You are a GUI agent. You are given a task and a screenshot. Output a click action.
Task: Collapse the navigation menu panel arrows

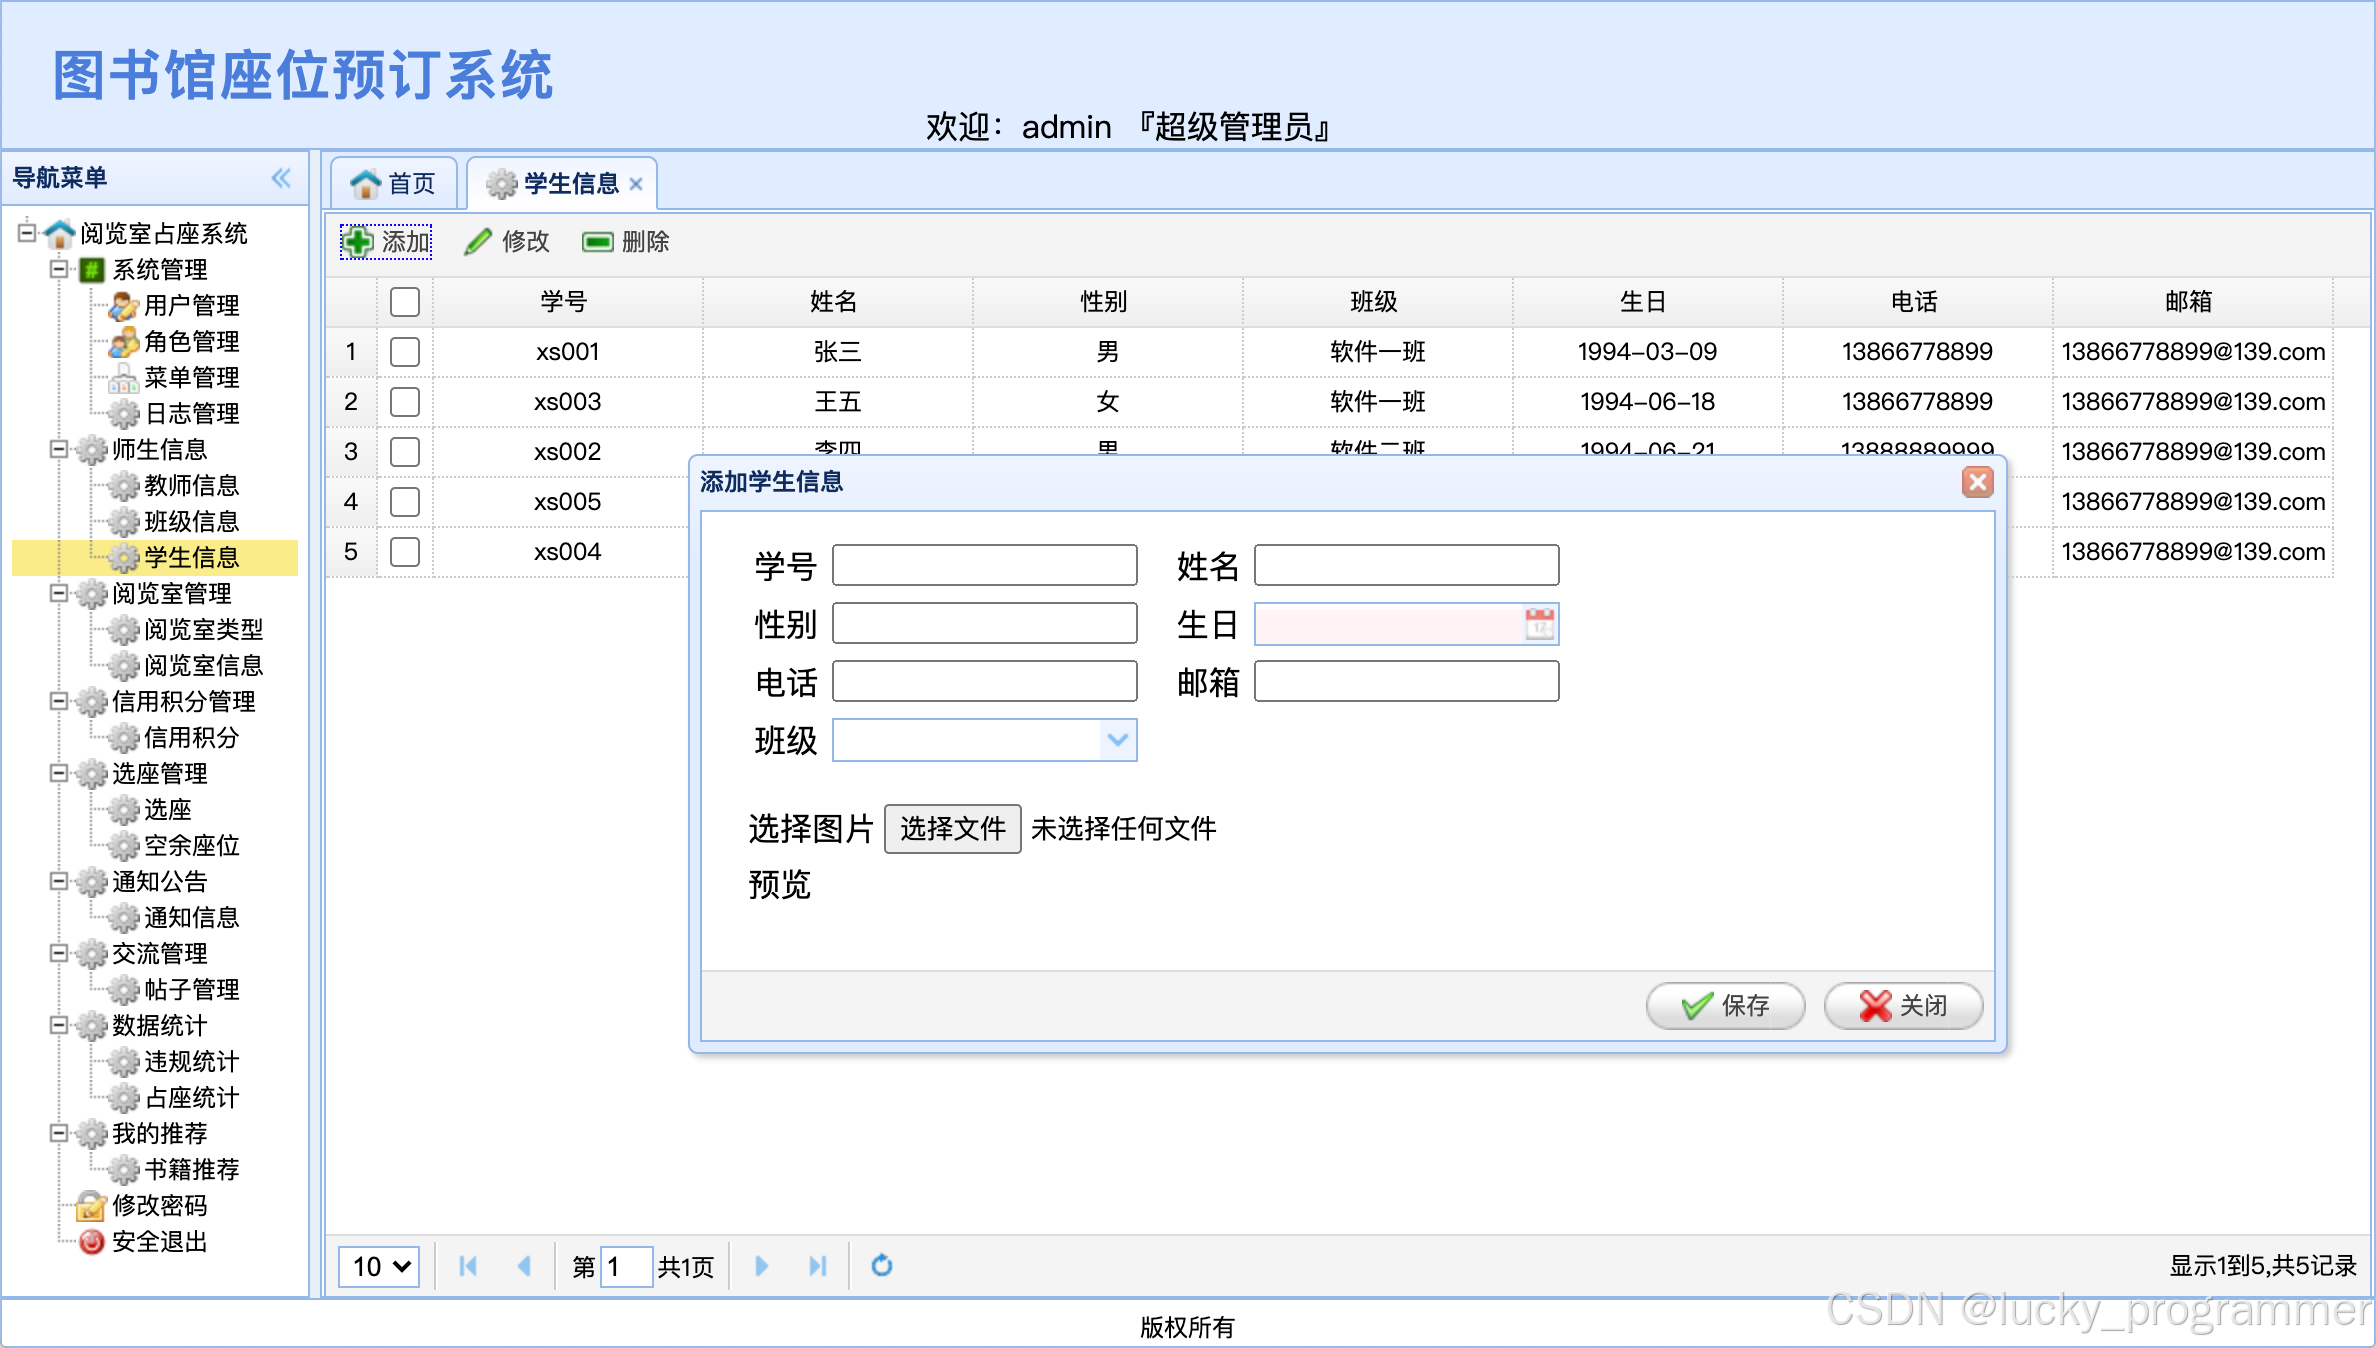[281, 178]
